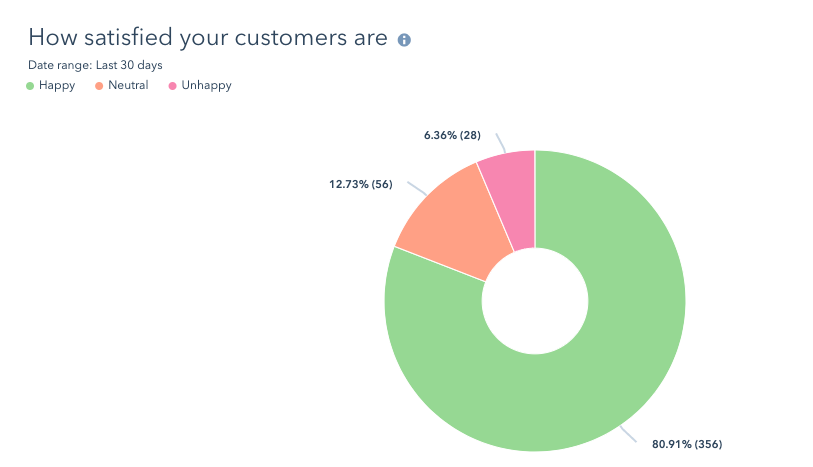Click the pink Unhappy legend dot

tap(171, 86)
